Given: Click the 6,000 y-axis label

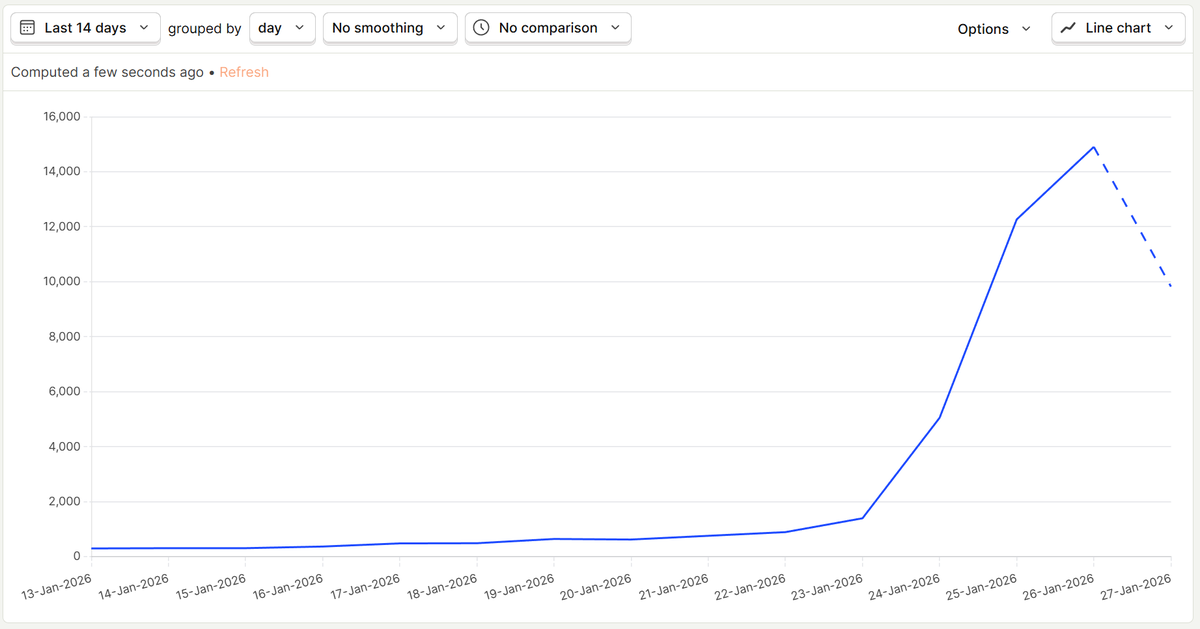Looking at the screenshot, I should pos(63,392).
